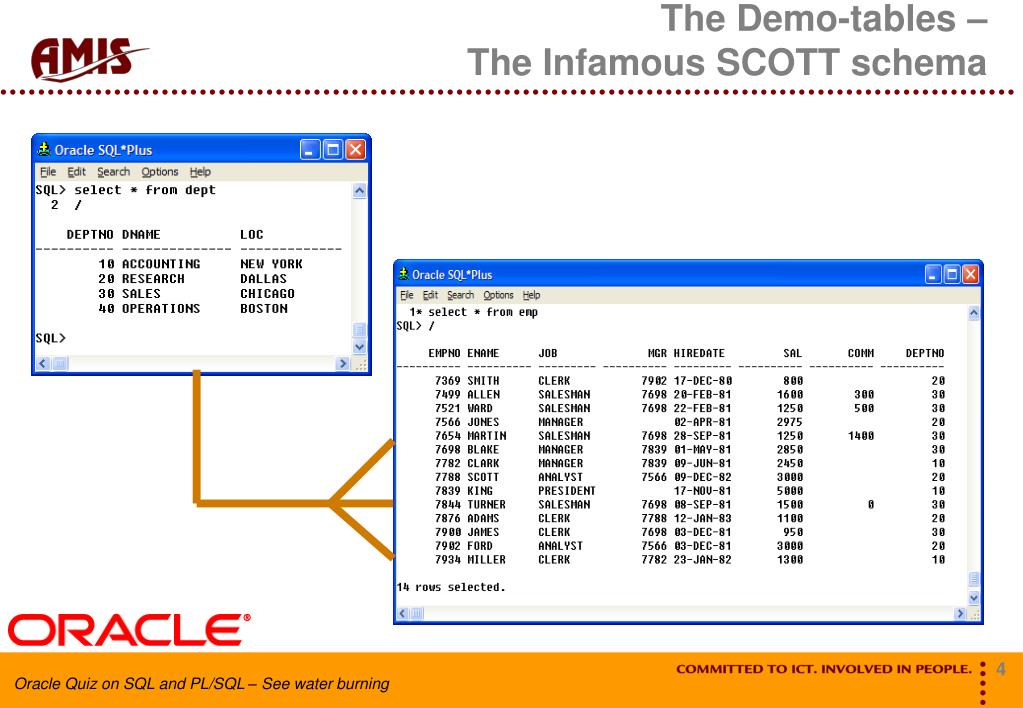Click resize grip of dept SQL*Plus window
This screenshot has height=708, width=1023.
pos(361,364)
